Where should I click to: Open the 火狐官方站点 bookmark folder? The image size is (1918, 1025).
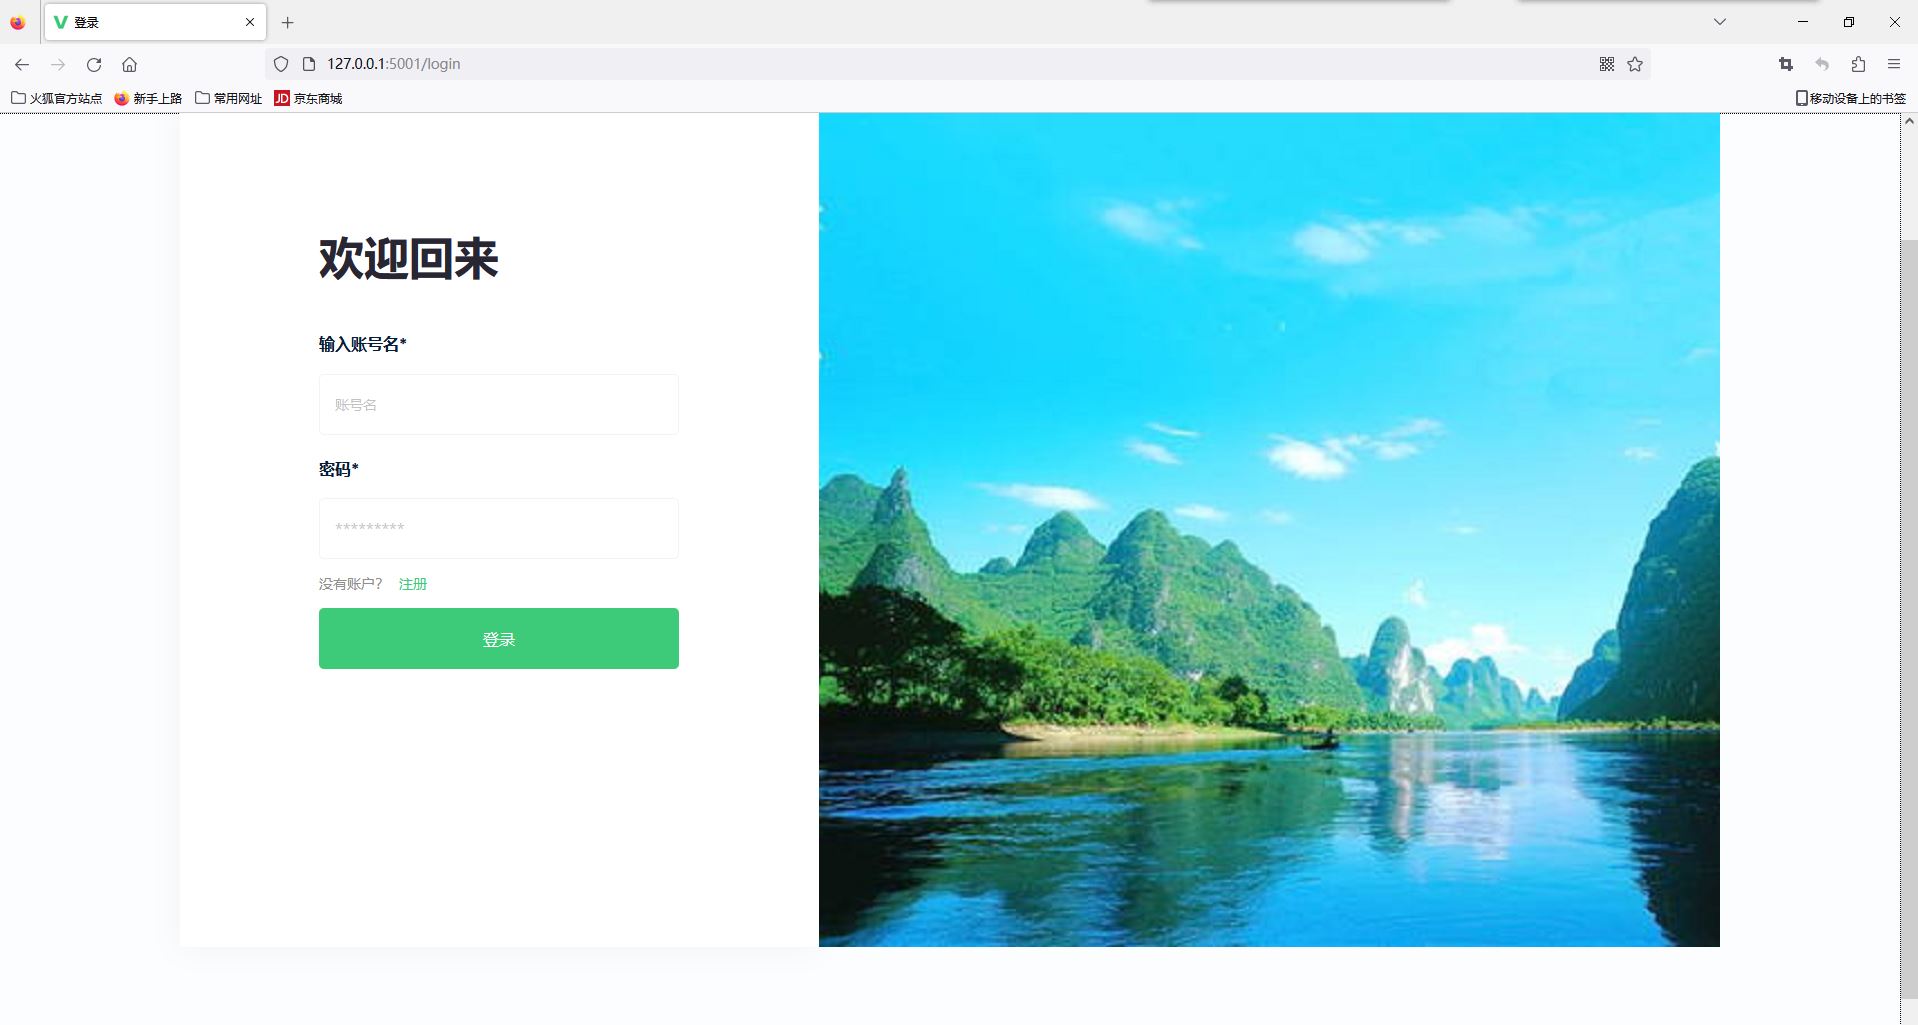tap(57, 98)
